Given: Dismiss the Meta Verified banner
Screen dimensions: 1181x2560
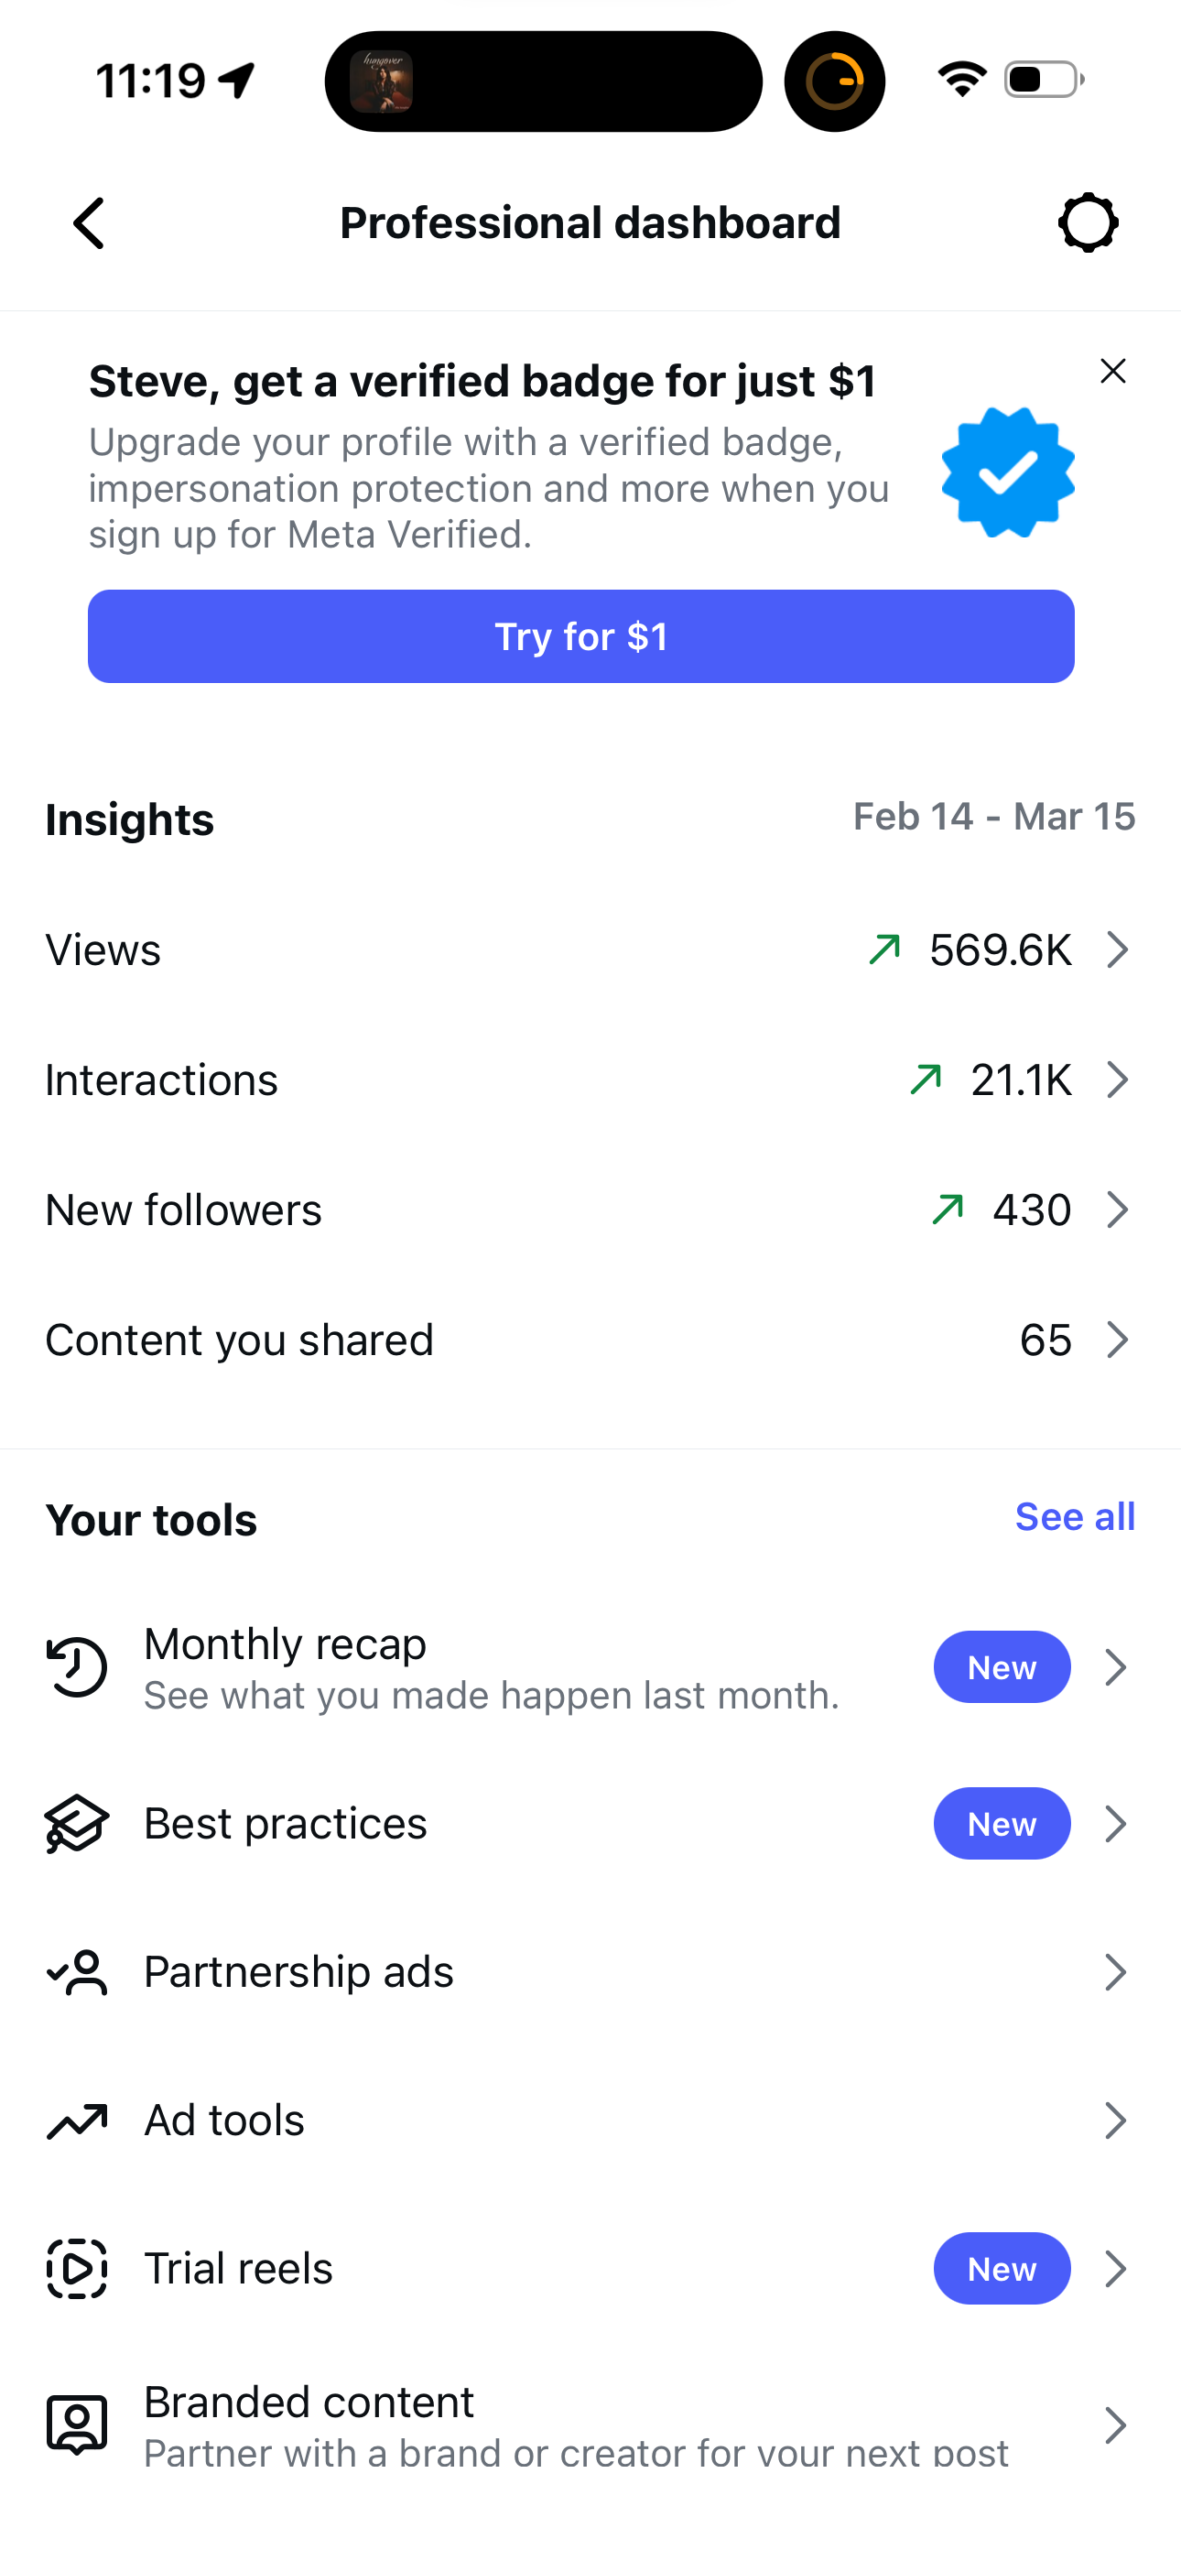Looking at the screenshot, I should pyautogui.click(x=1113, y=371).
